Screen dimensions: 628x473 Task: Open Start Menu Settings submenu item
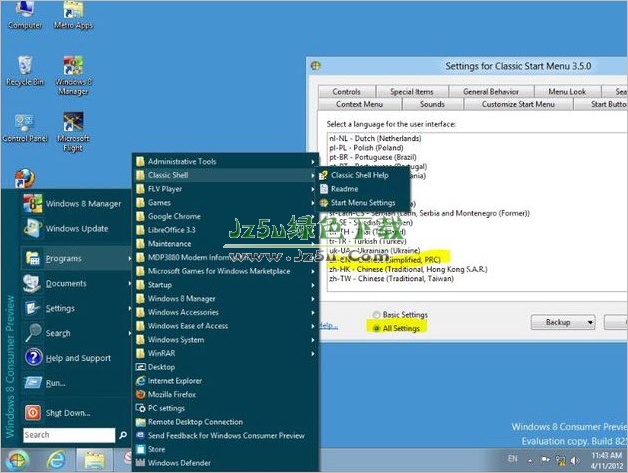click(x=363, y=203)
